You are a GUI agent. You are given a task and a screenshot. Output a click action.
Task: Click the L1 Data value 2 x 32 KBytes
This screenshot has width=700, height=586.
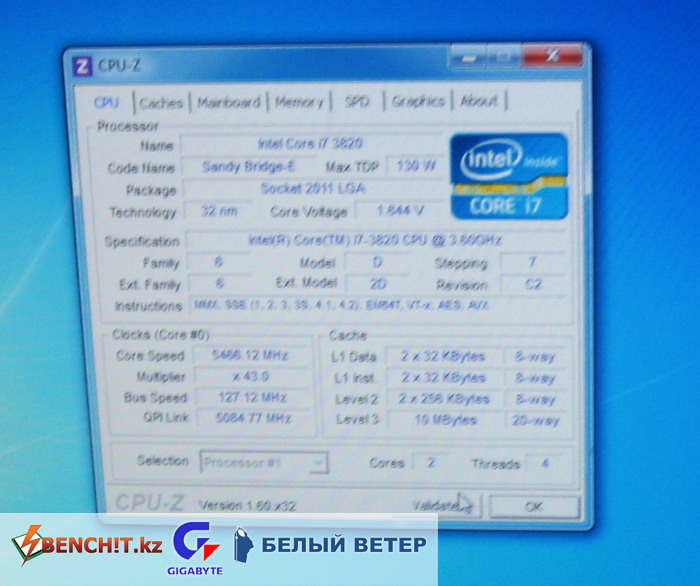(443, 356)
